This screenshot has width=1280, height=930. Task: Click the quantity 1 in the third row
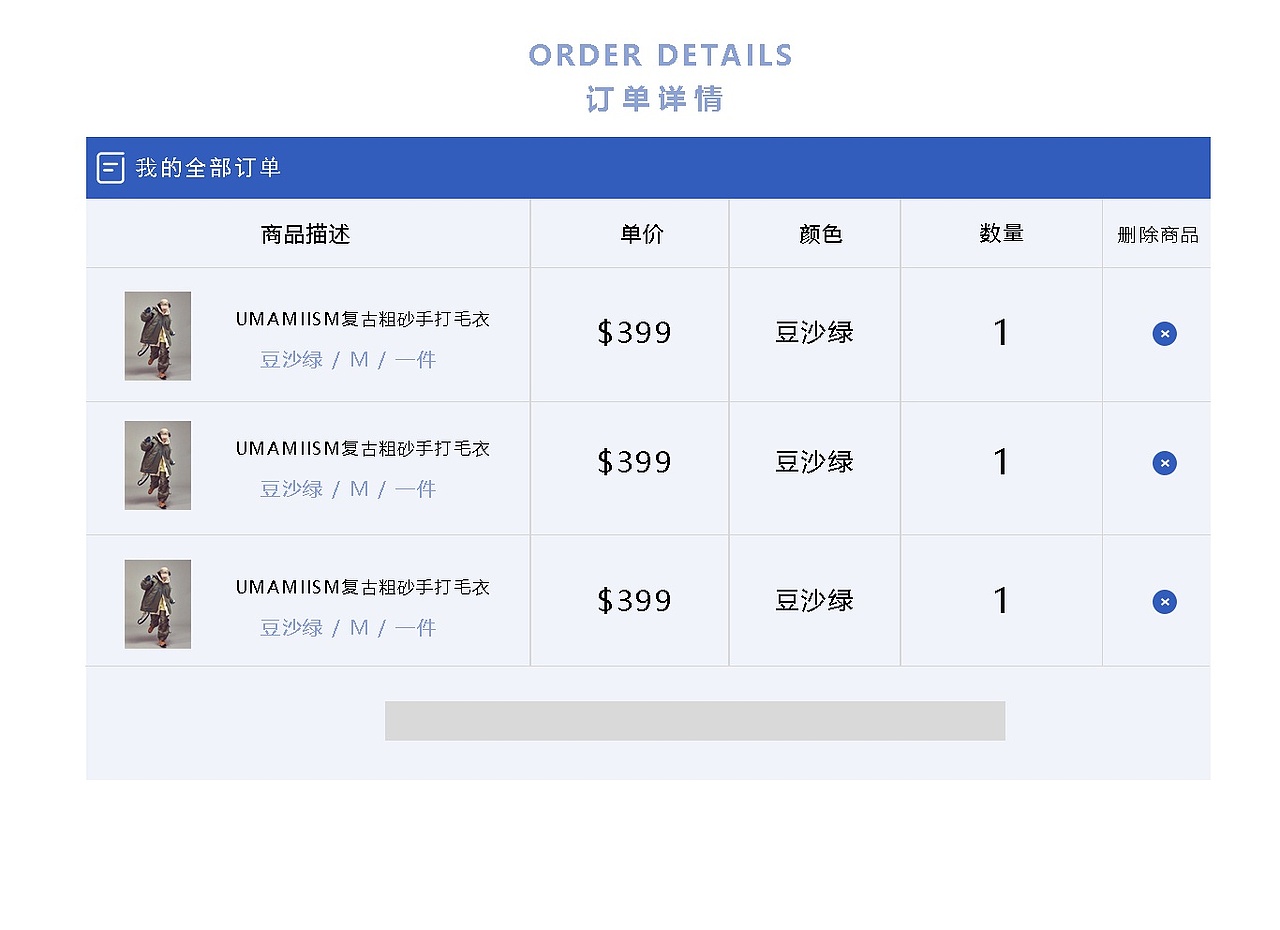tap(1001, 601)
